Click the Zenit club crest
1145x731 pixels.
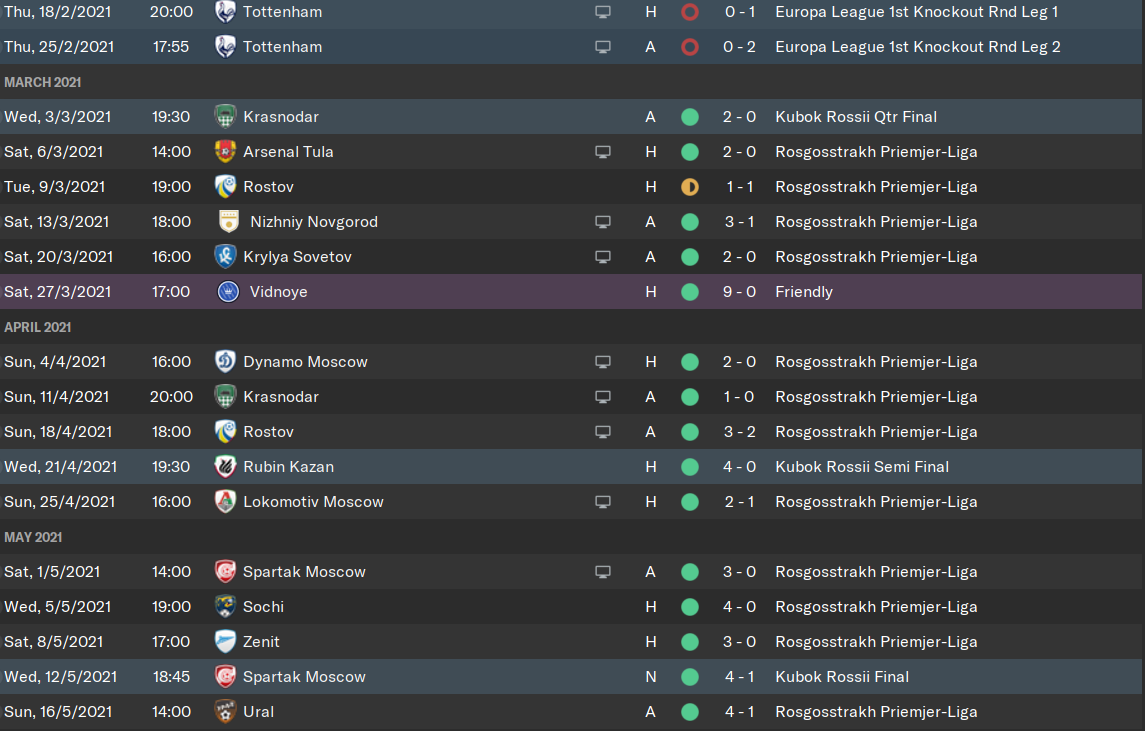click(225, 642)
